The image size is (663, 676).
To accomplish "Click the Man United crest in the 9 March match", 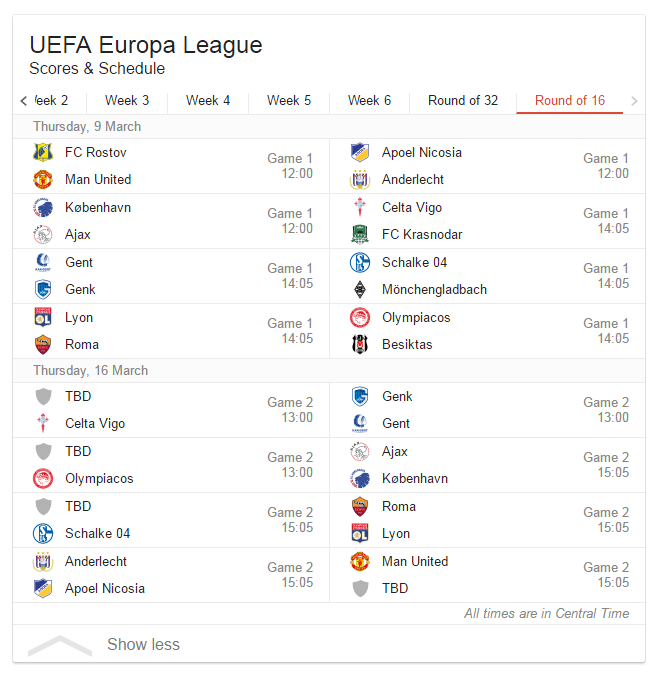I will 43,179.
